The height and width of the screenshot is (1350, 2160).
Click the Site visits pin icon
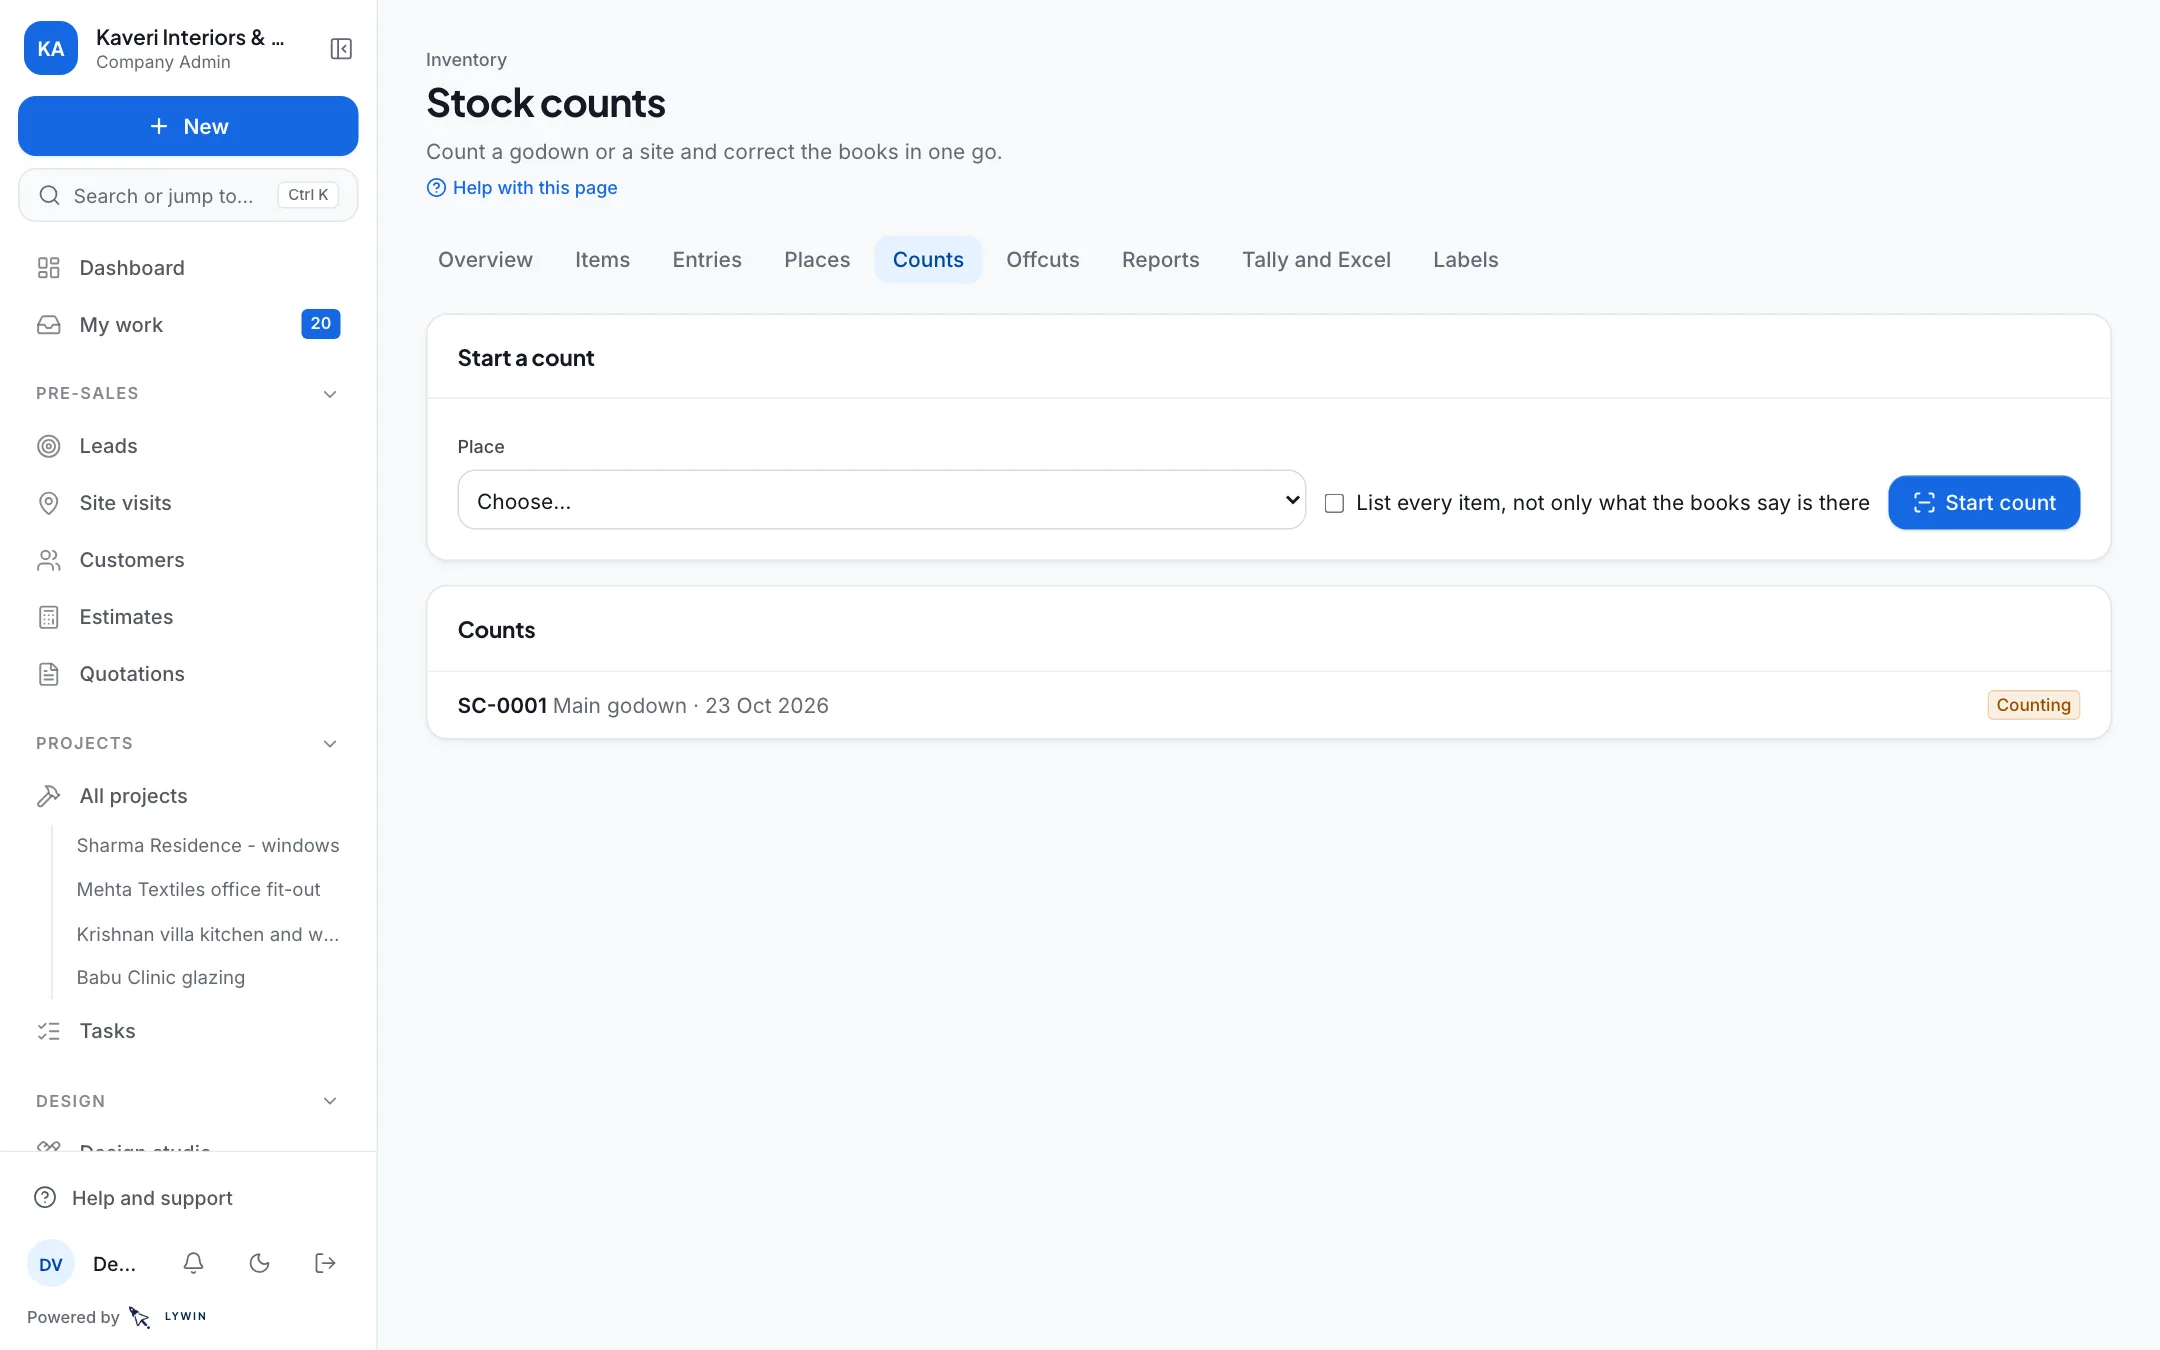pyautogui.click(x=48, y=503)
